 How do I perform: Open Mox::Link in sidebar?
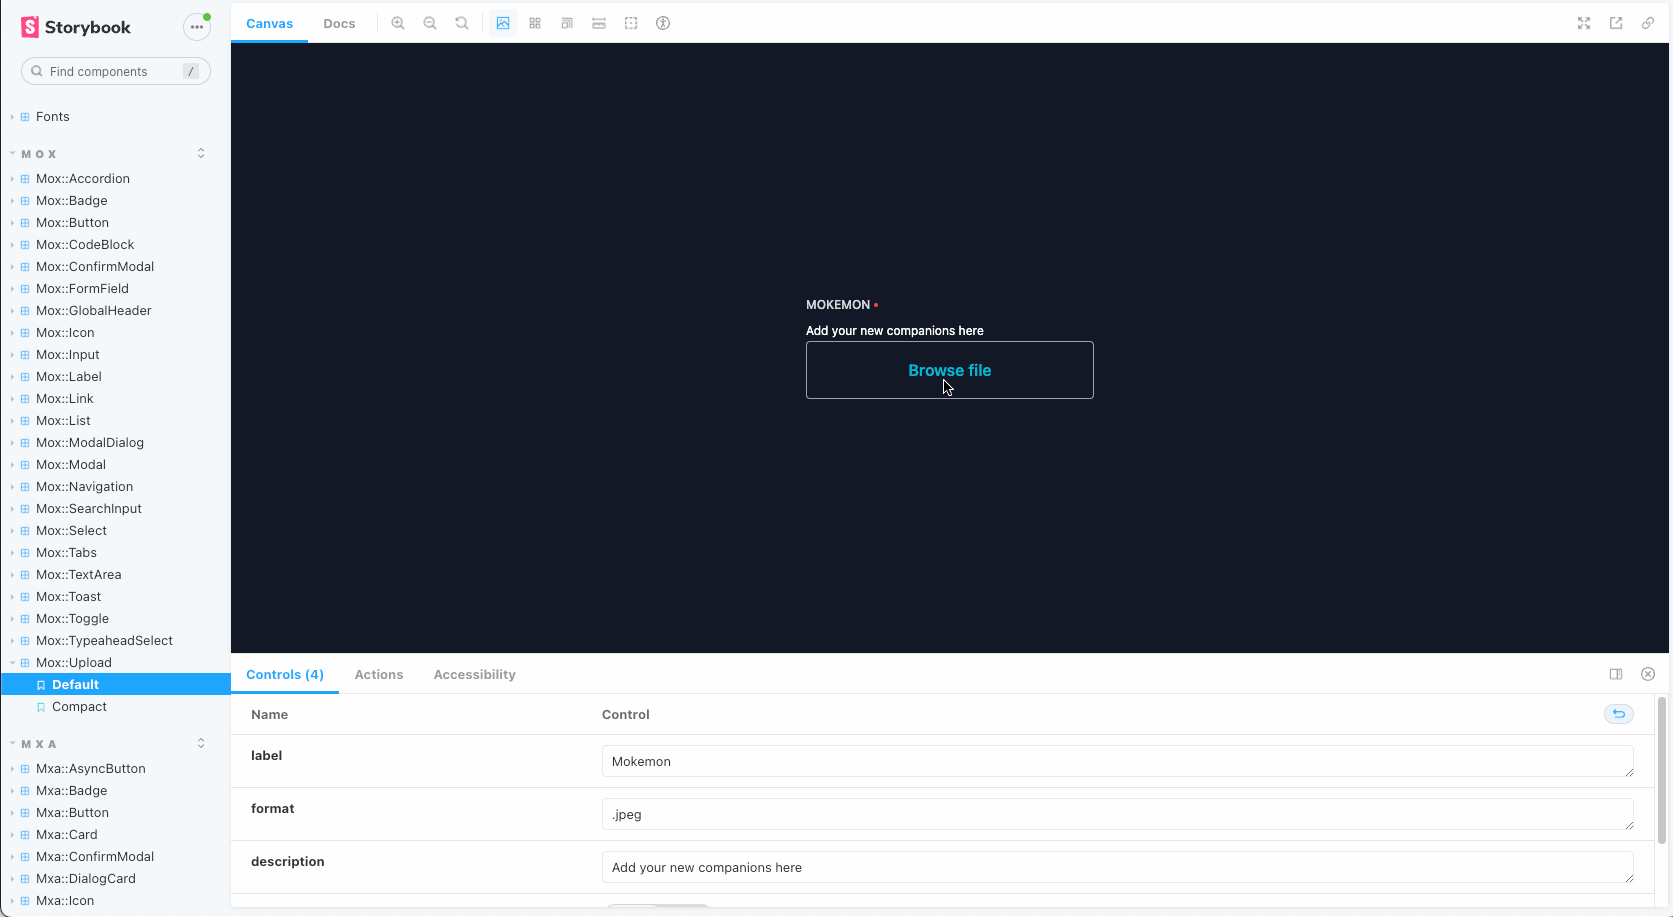click(x=65, y=399)
